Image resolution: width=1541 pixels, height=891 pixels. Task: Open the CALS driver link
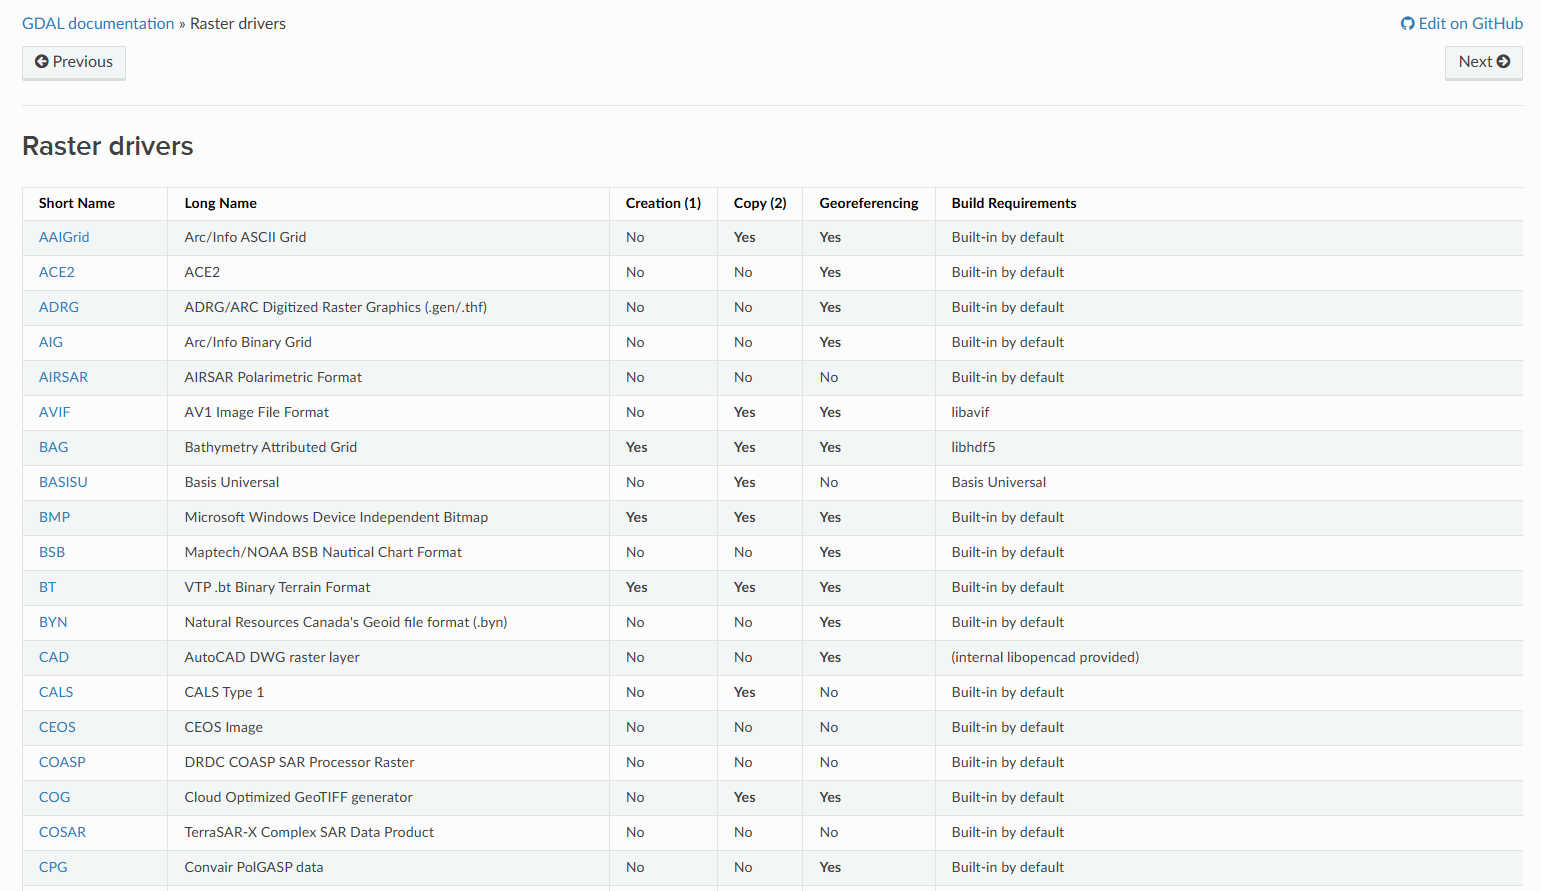coord(56,692)
